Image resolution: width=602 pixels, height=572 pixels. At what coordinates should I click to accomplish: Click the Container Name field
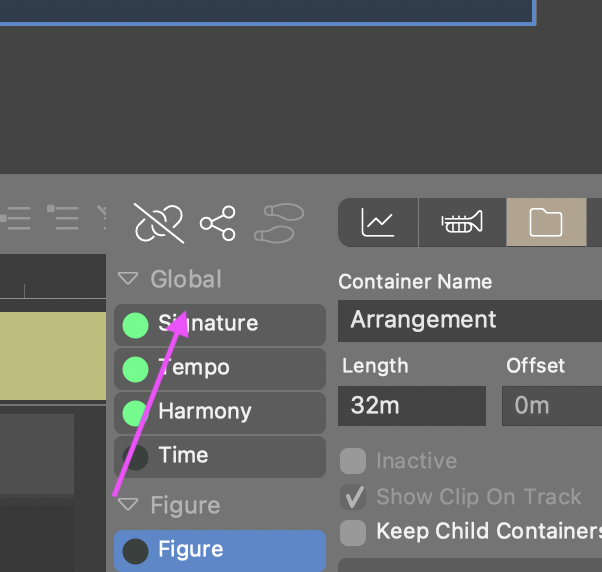coord(470,321)
